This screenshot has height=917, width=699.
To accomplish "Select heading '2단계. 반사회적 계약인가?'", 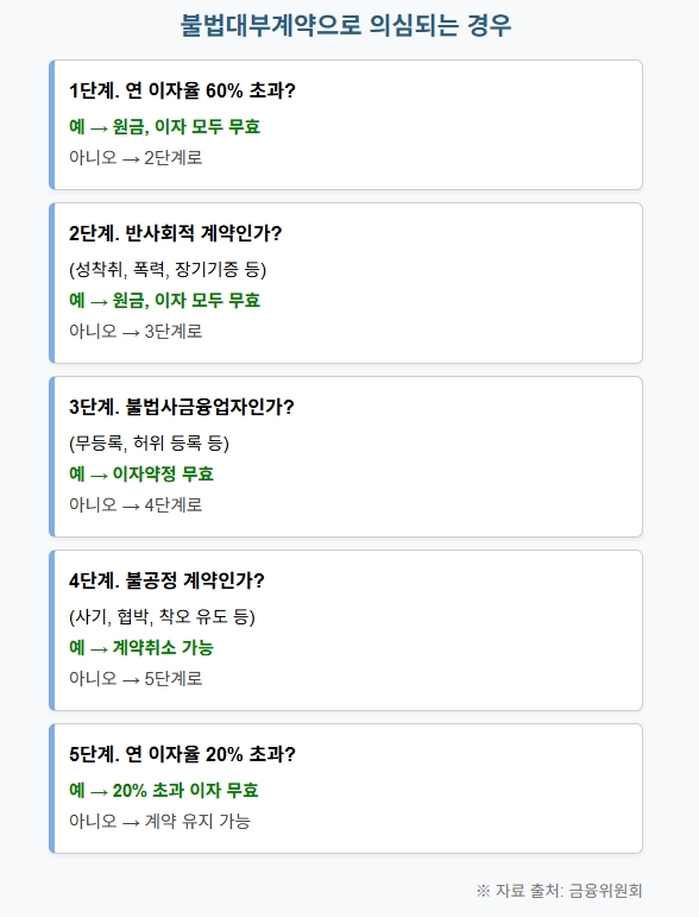I will 175,233.
